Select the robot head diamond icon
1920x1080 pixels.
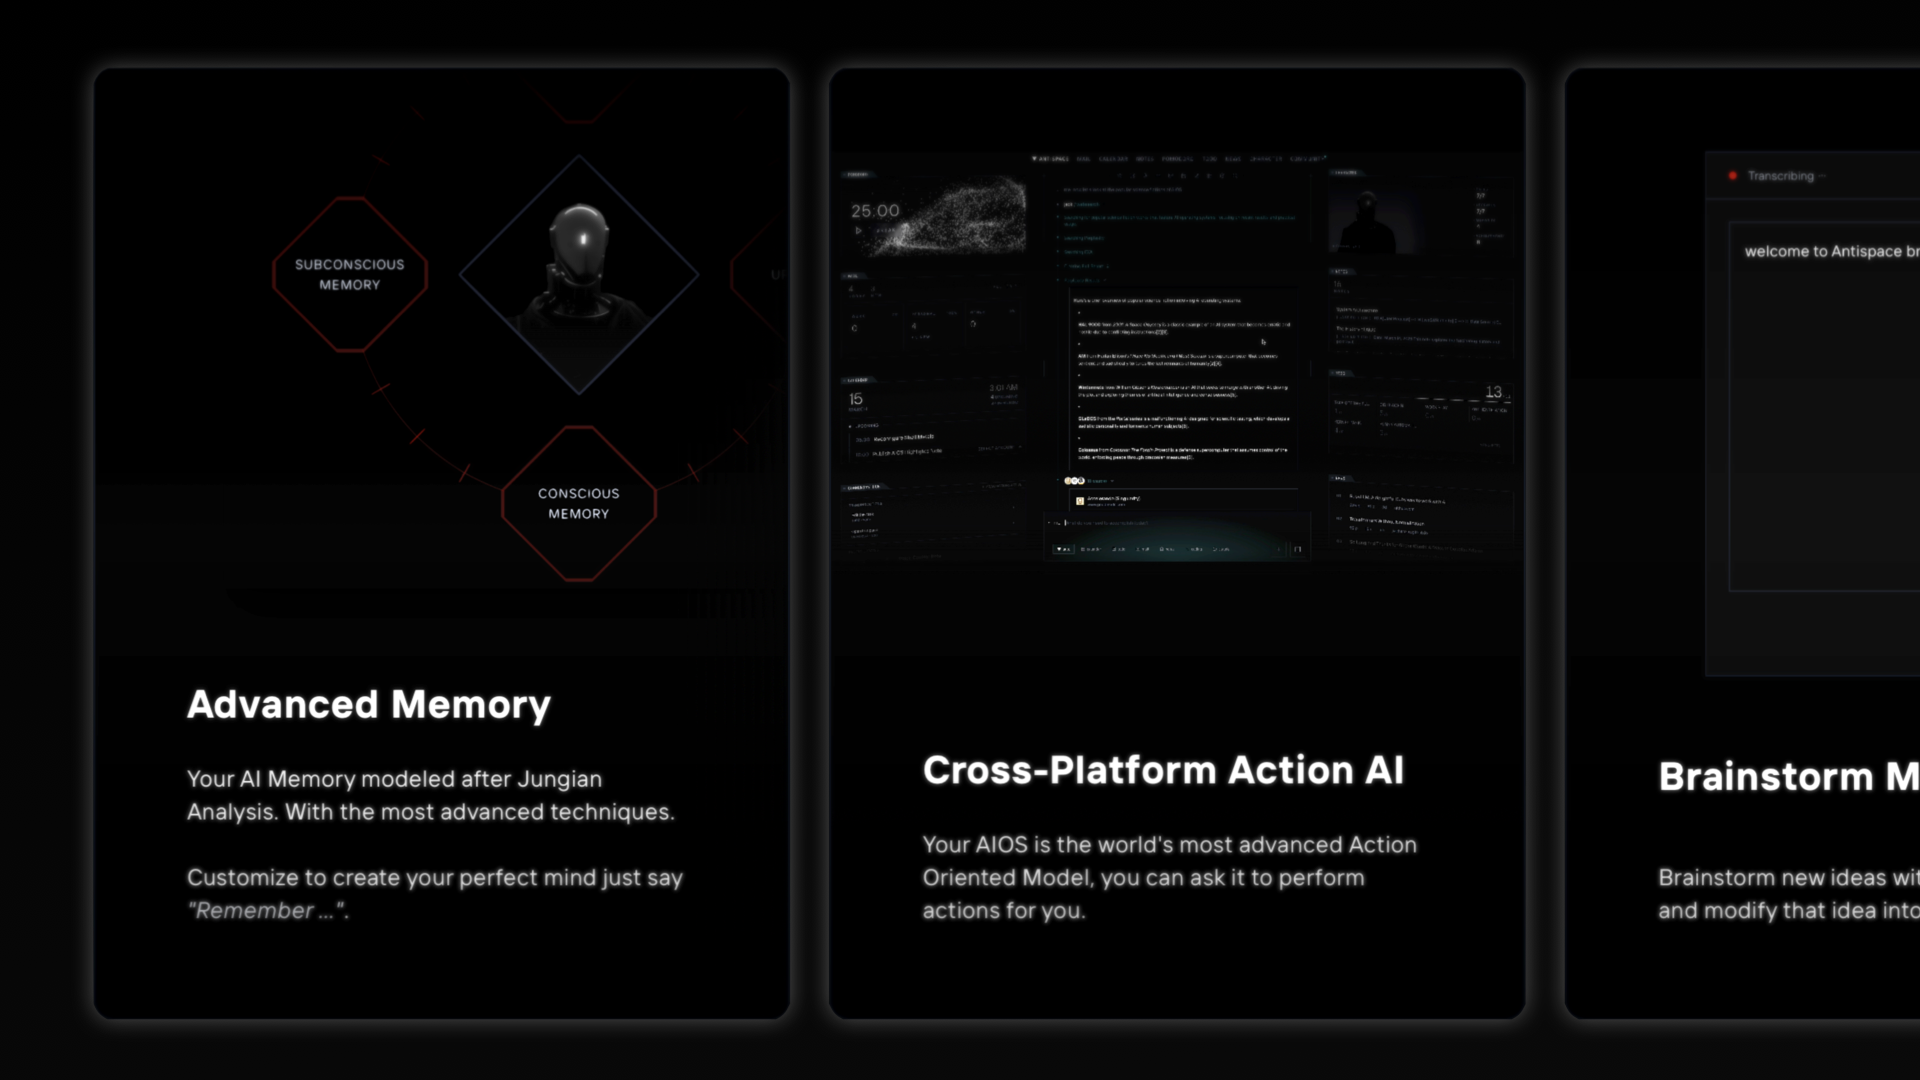coord(578,273)
